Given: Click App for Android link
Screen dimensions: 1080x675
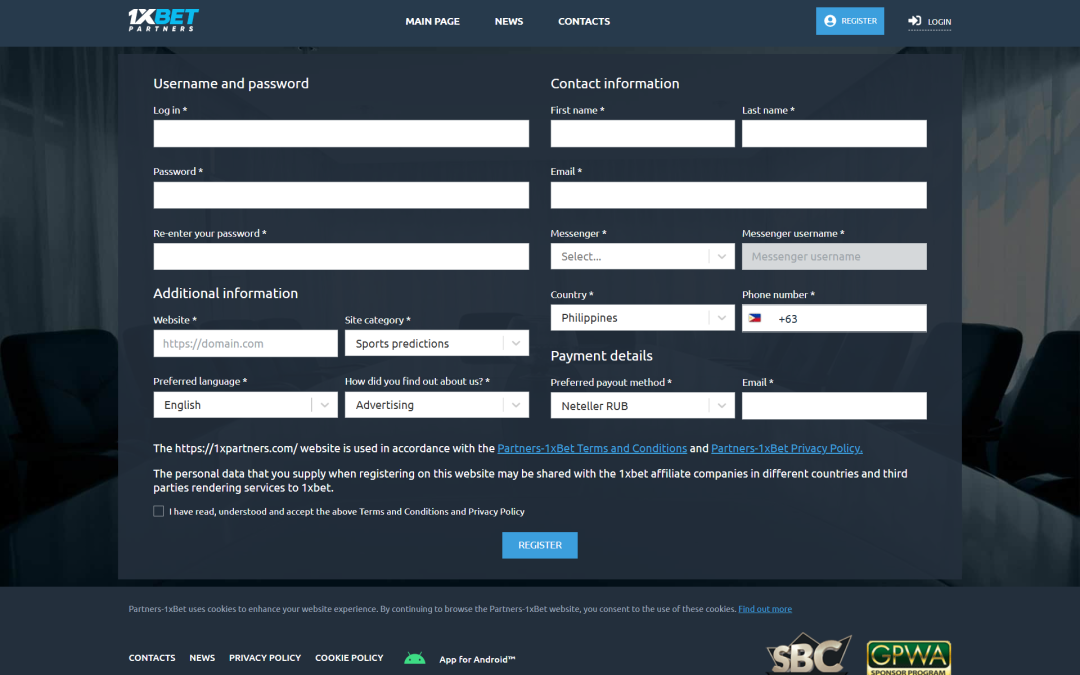Looking at the screenshot, I should (477, 659).
